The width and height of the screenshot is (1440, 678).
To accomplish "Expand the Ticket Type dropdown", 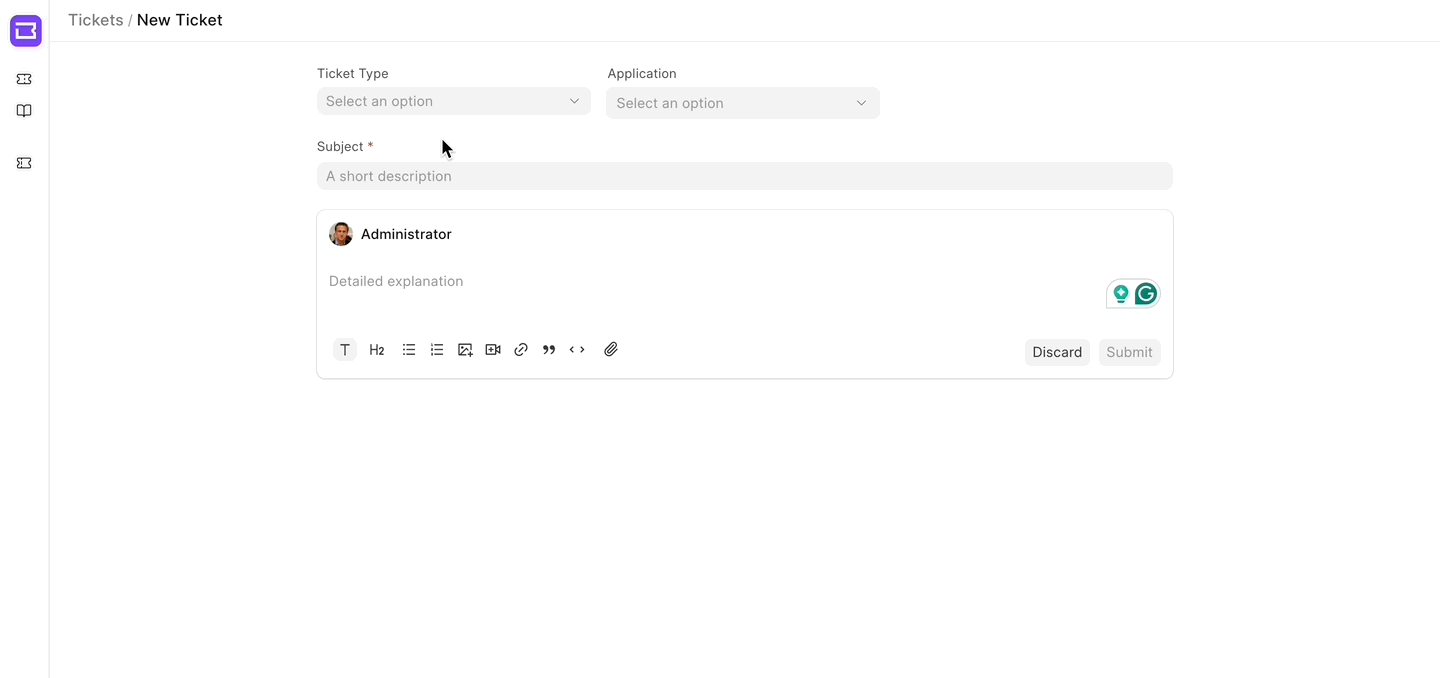I will click(x=453, y=101).
